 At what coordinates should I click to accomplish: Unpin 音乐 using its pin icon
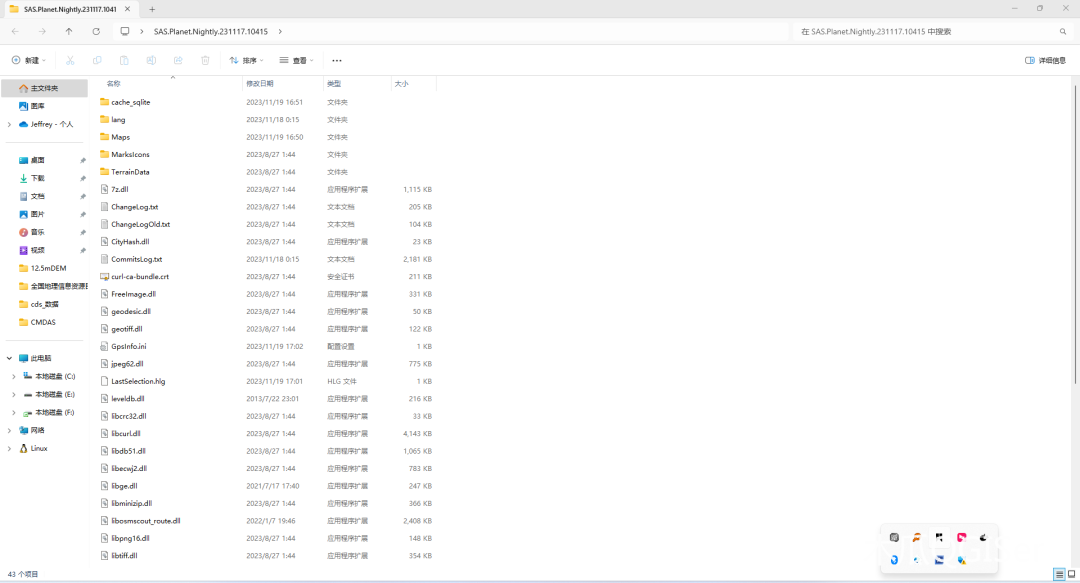coord(83,232)
